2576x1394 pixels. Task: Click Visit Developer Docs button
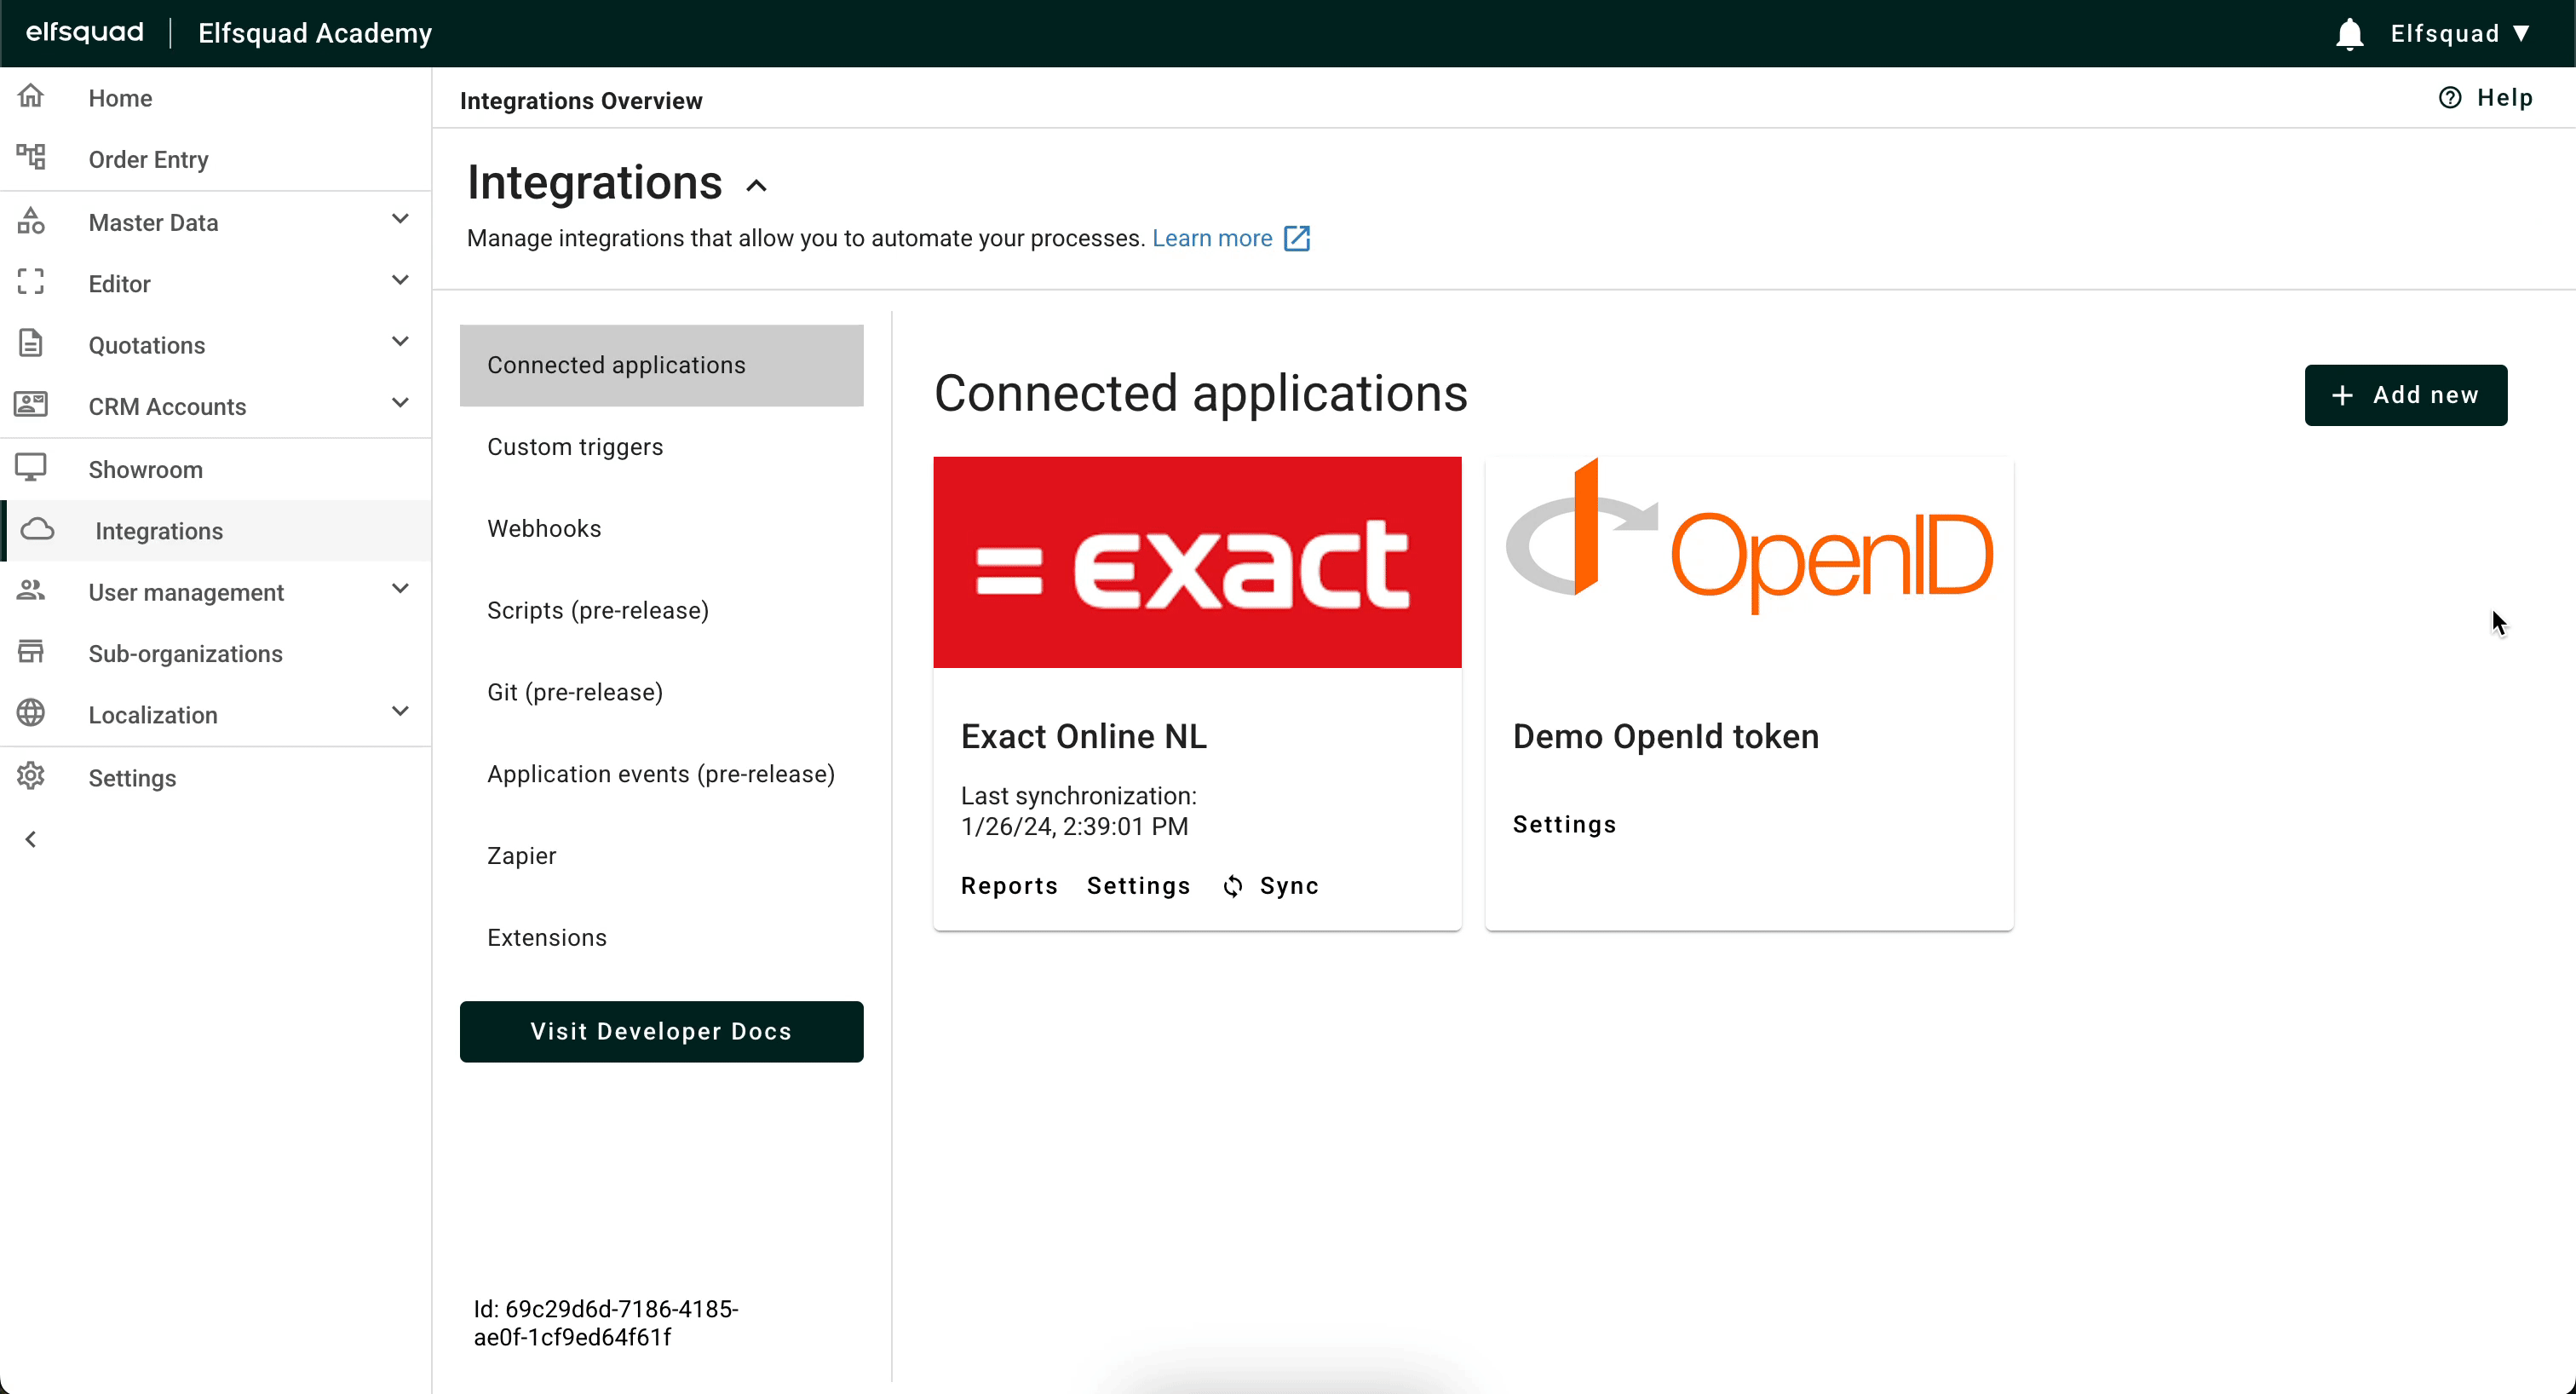pos(661,1031)
